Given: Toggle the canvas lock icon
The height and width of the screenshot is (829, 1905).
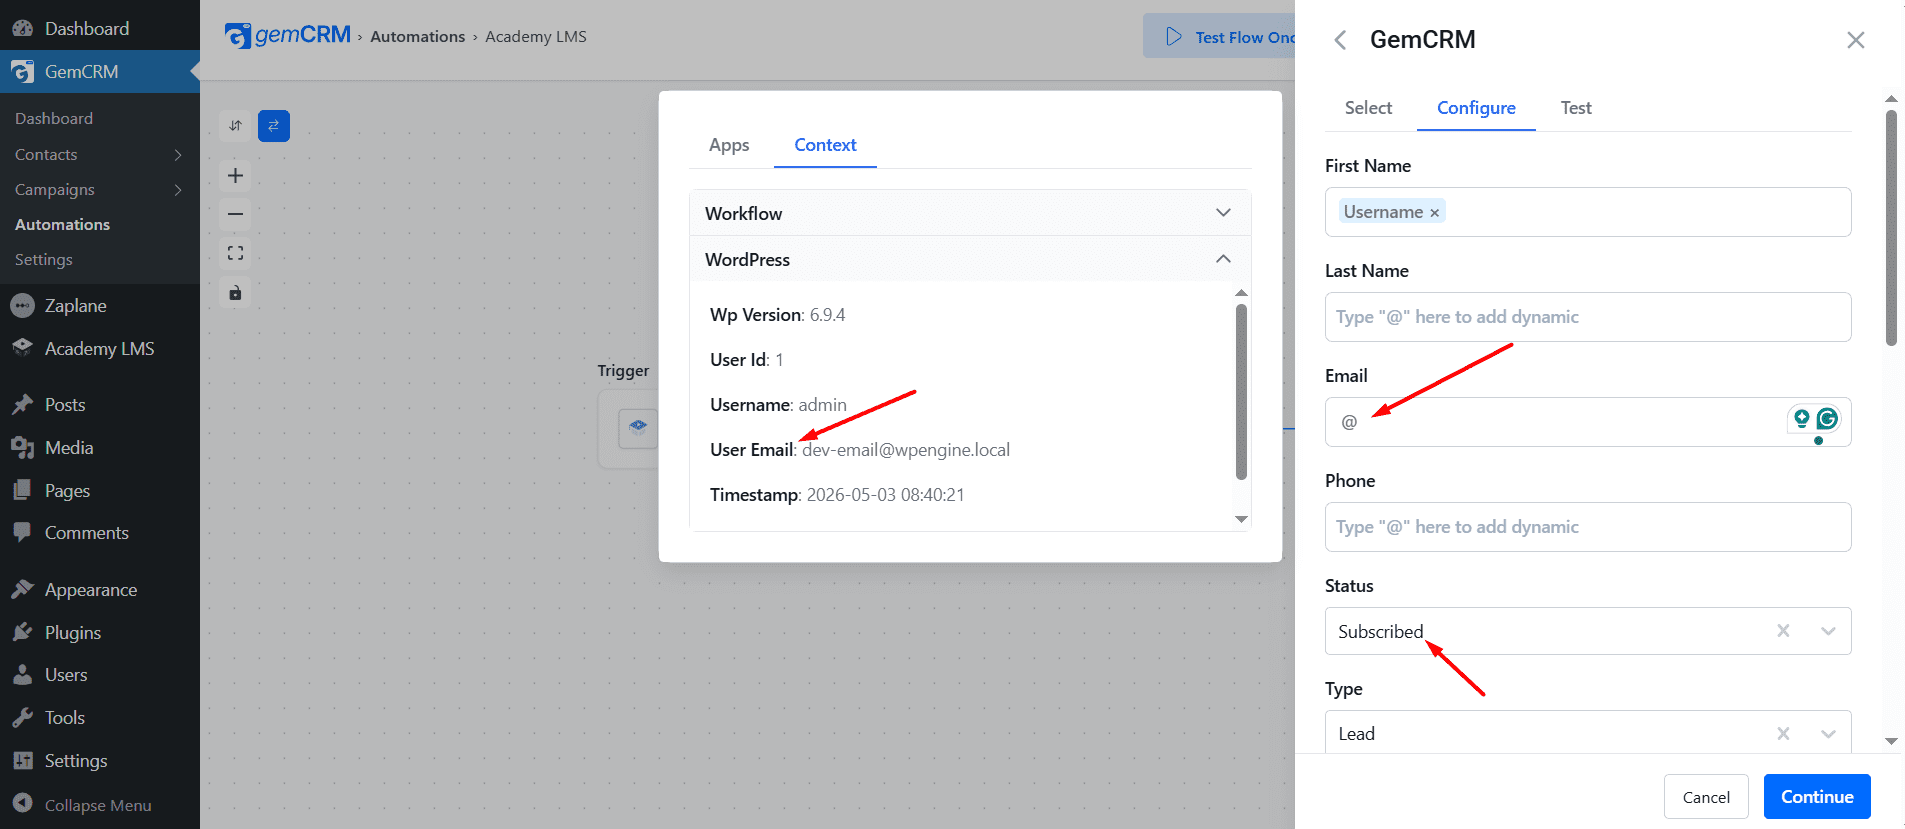Looking at the screenshot, I should pos(235,293).
